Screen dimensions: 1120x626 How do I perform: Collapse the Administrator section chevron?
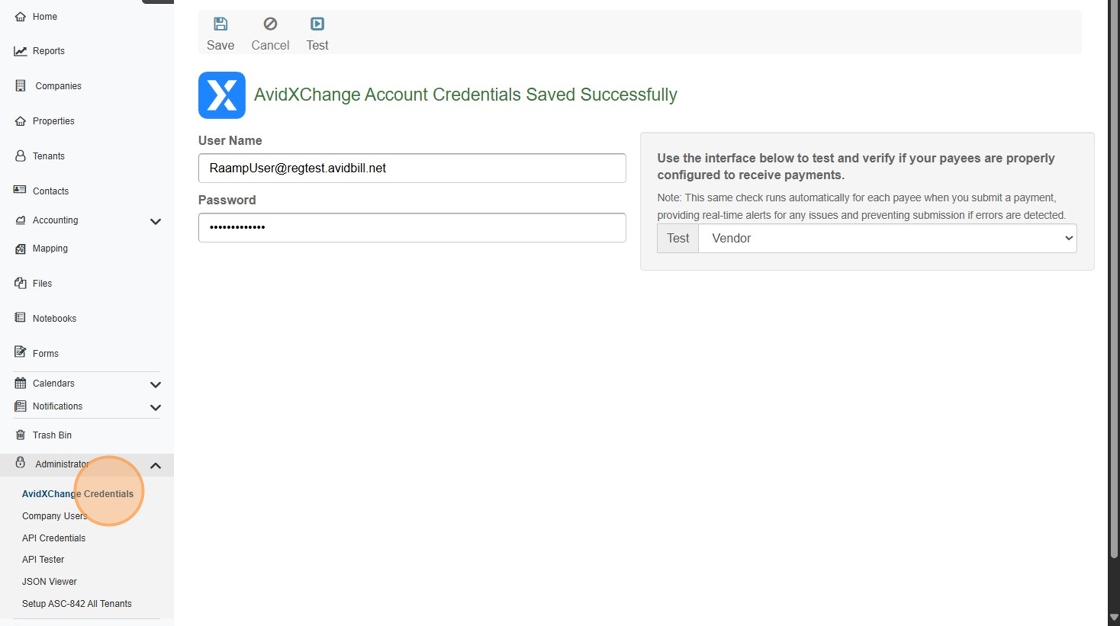point(155,465)
